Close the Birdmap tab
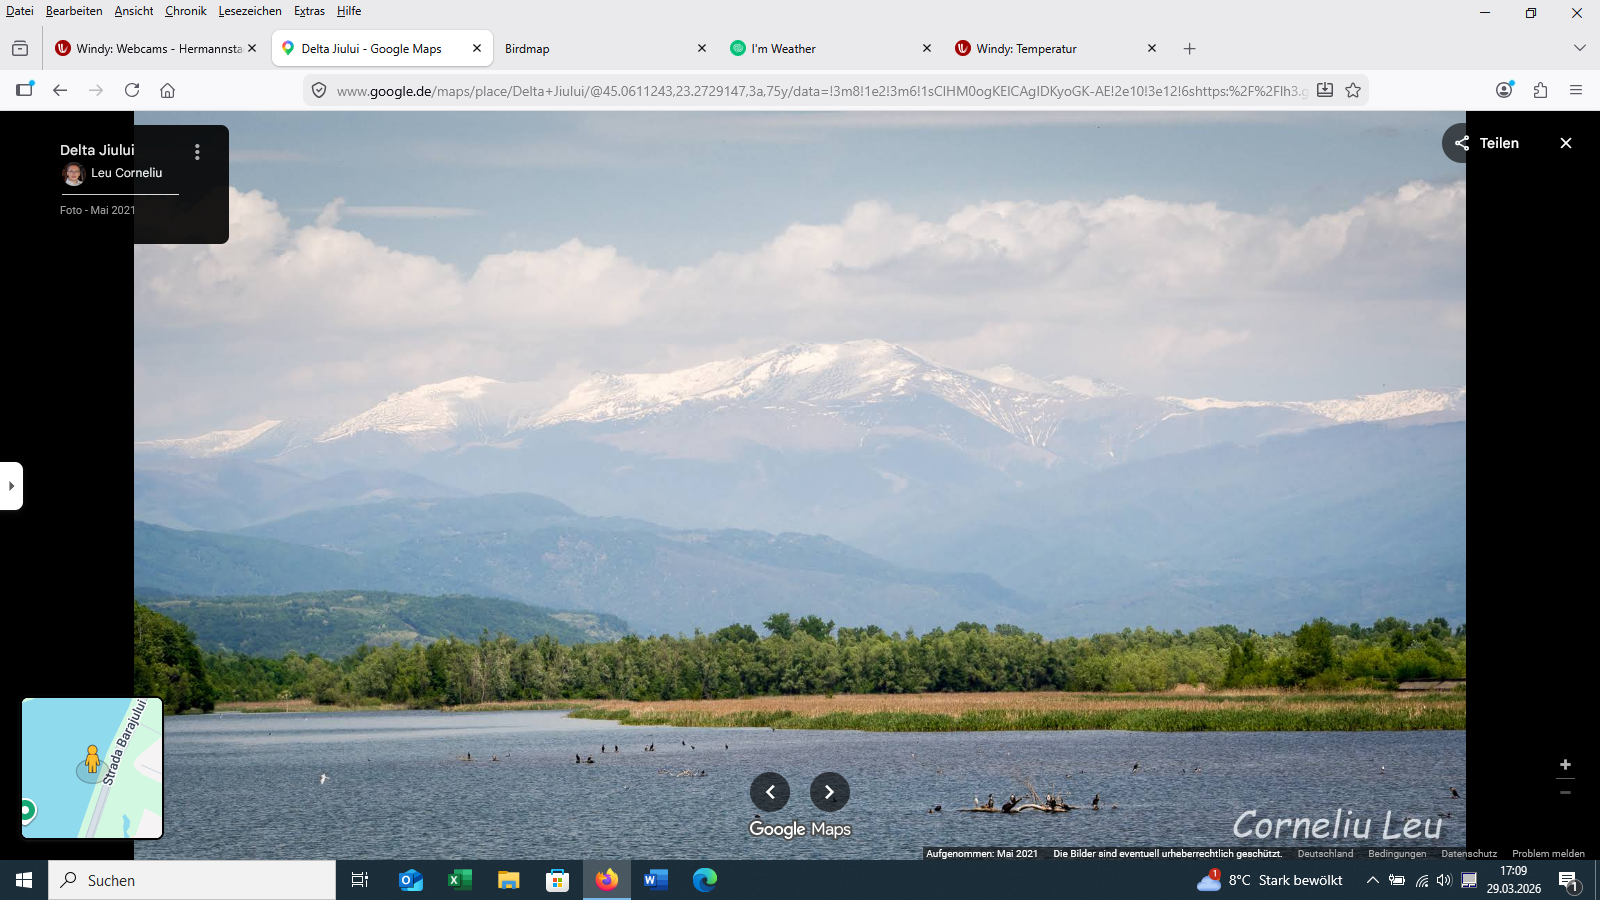1600x900 pixels. coord(702,48)
